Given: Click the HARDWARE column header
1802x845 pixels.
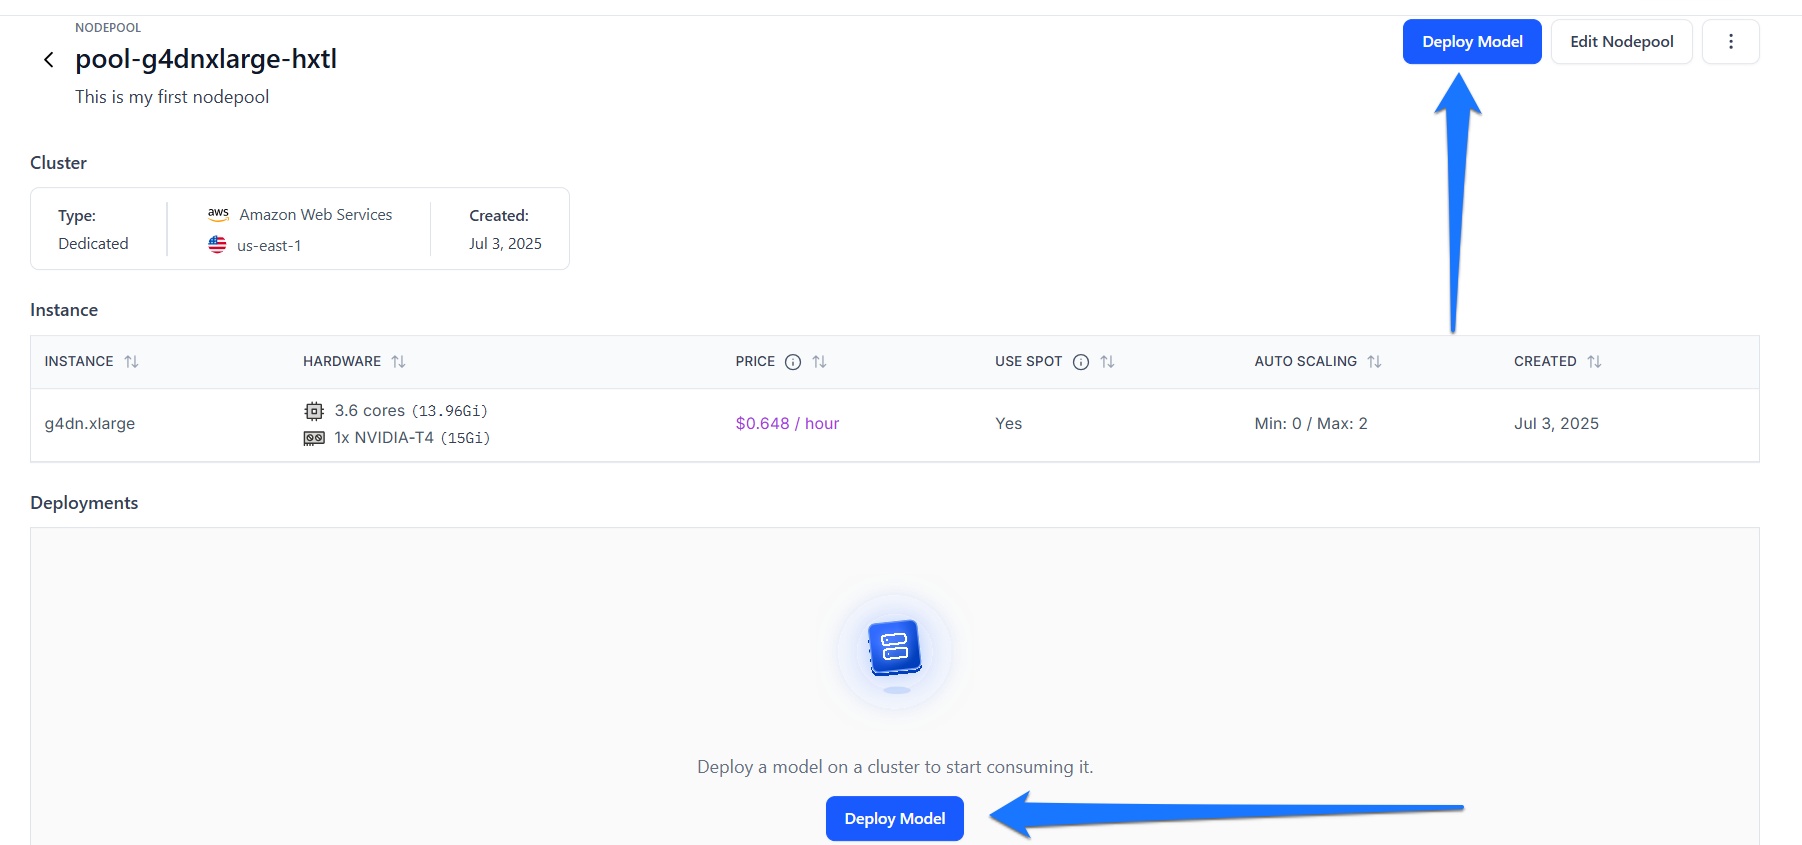Looking at the screenshot, I should pos(342,362).
